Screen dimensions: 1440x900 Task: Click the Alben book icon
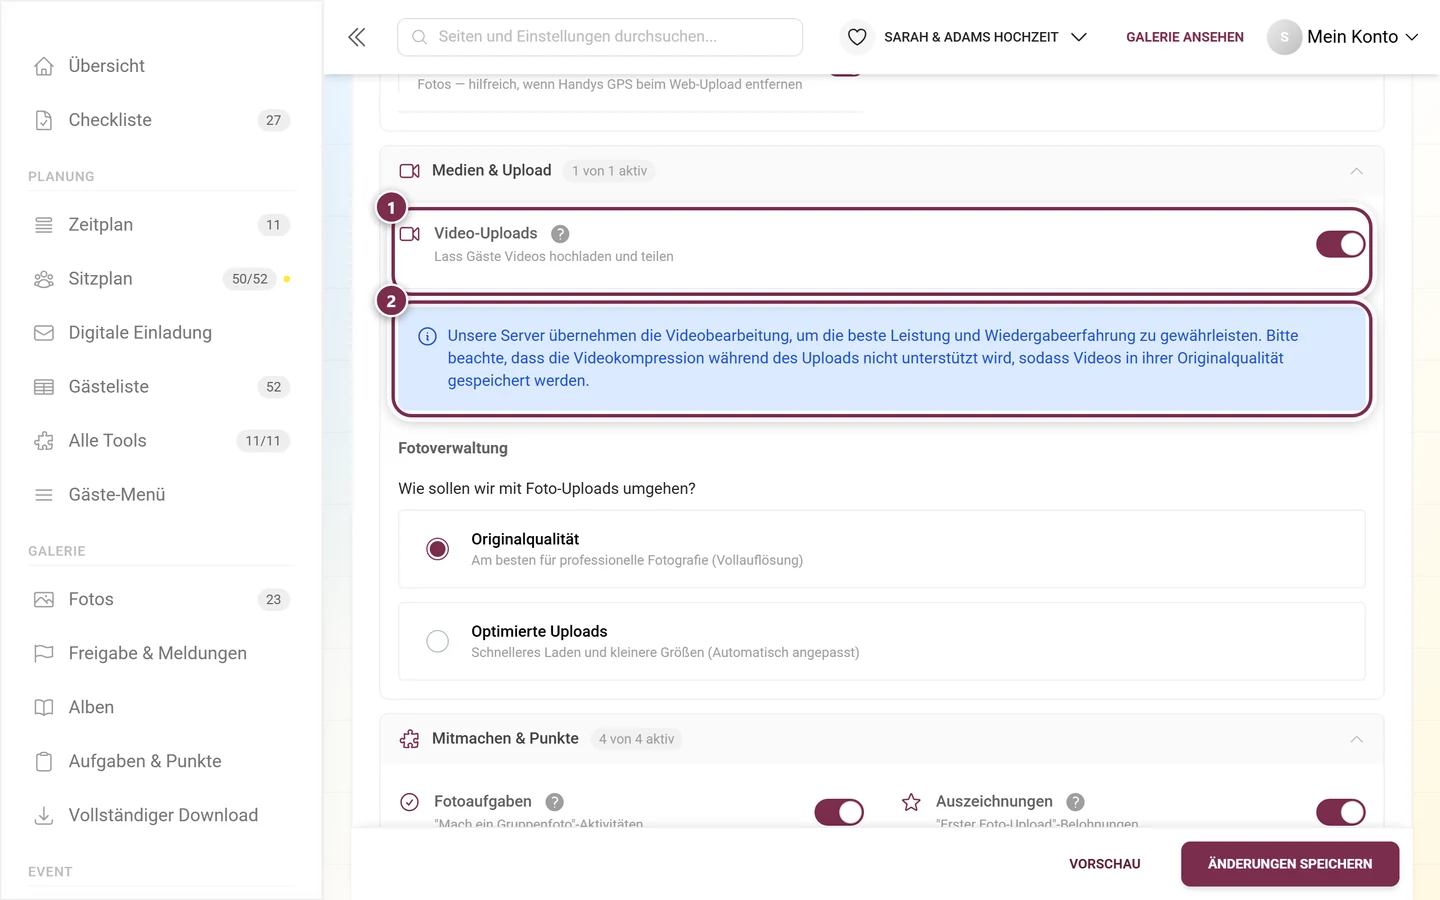(x=44, y=708)
